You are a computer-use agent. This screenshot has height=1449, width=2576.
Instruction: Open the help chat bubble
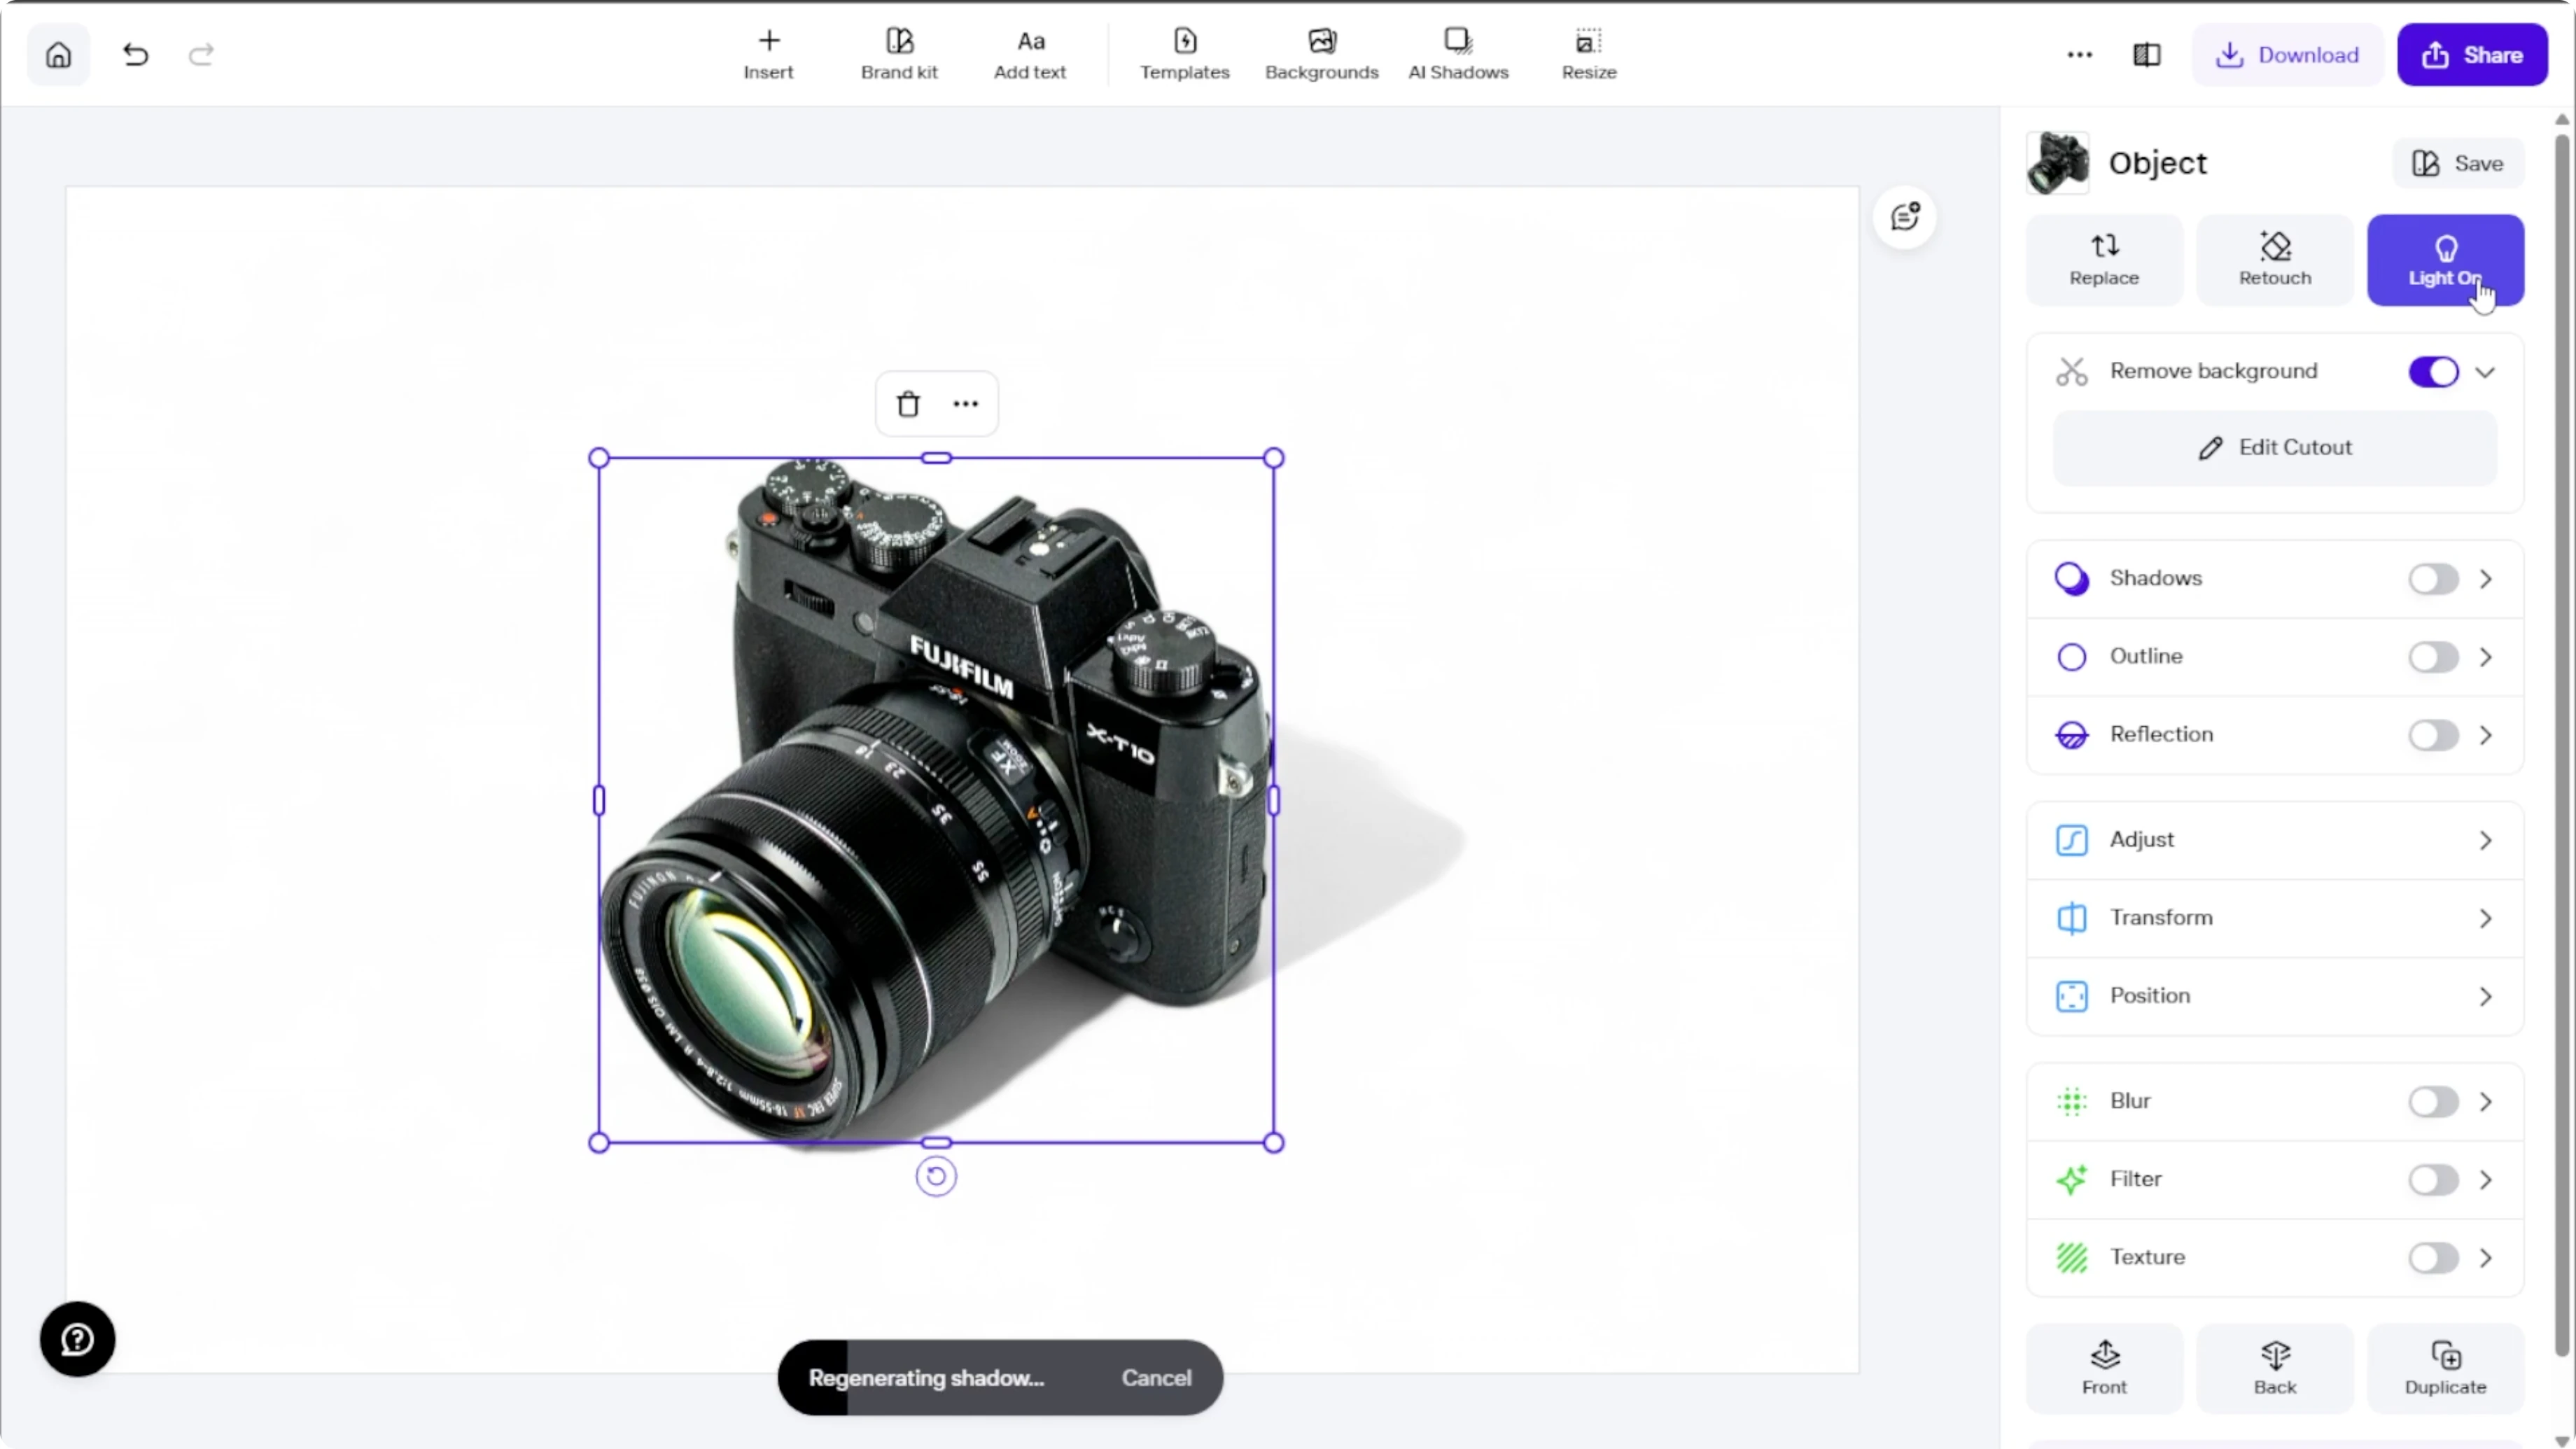(x=77, y=1339)
